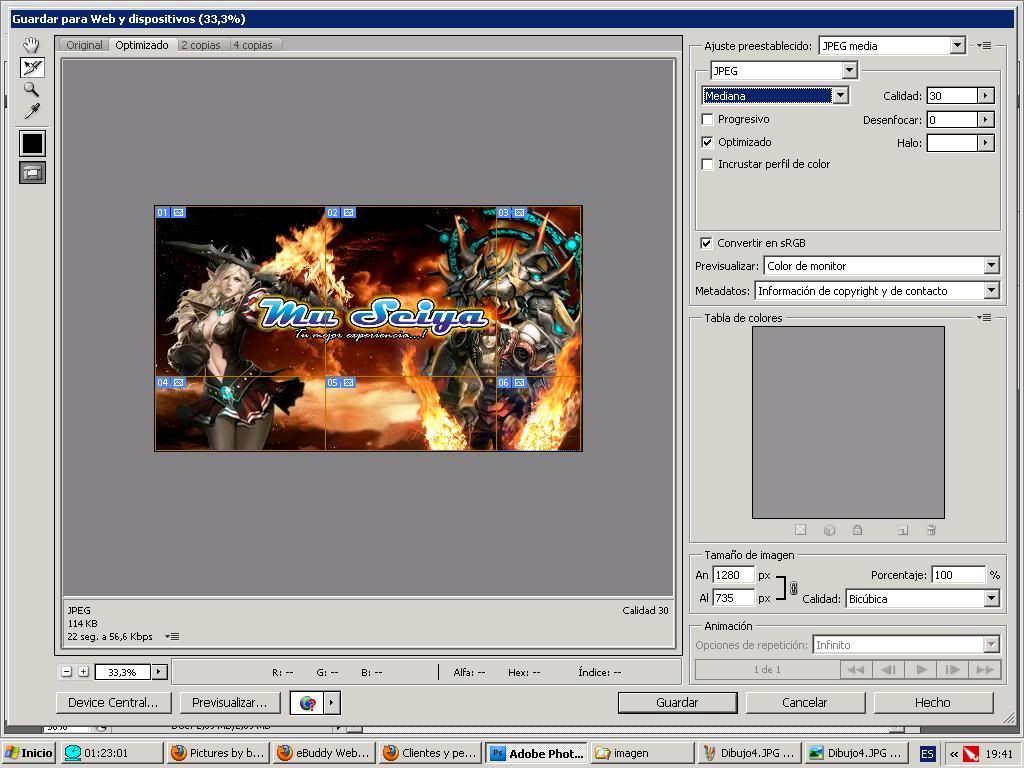Enable Incrustar perfil de color checkbox
1024x768 pixels.
pyautogui.click(x=707, y=164)
